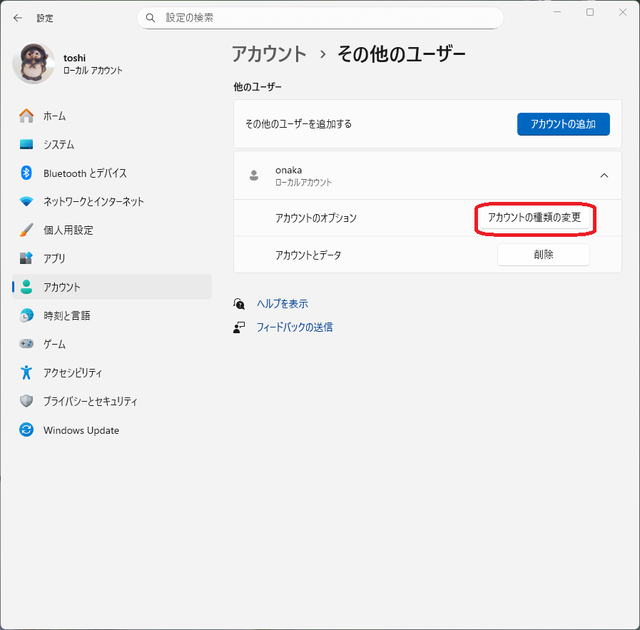
Task: Click the アカウントの追加 button
Action: (x=563, y=124)
